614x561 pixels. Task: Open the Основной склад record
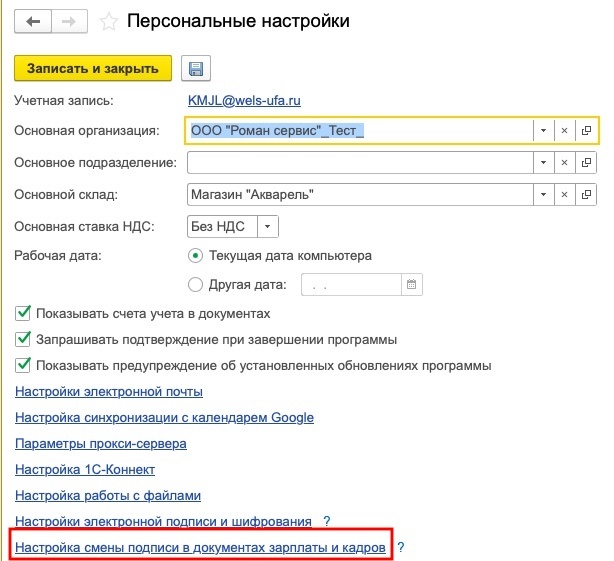pos(586,195)
